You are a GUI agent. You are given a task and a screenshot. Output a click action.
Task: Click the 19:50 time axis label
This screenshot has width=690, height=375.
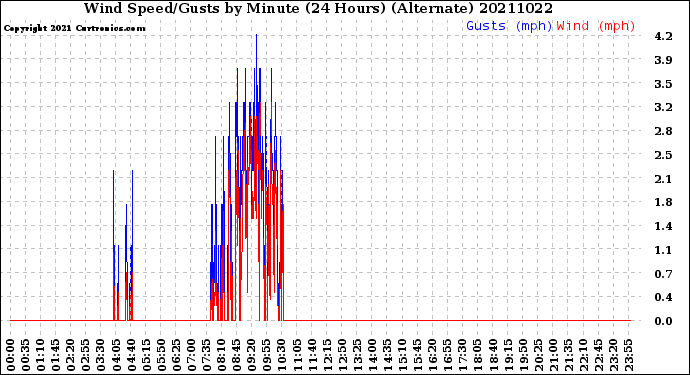[524, 355]
